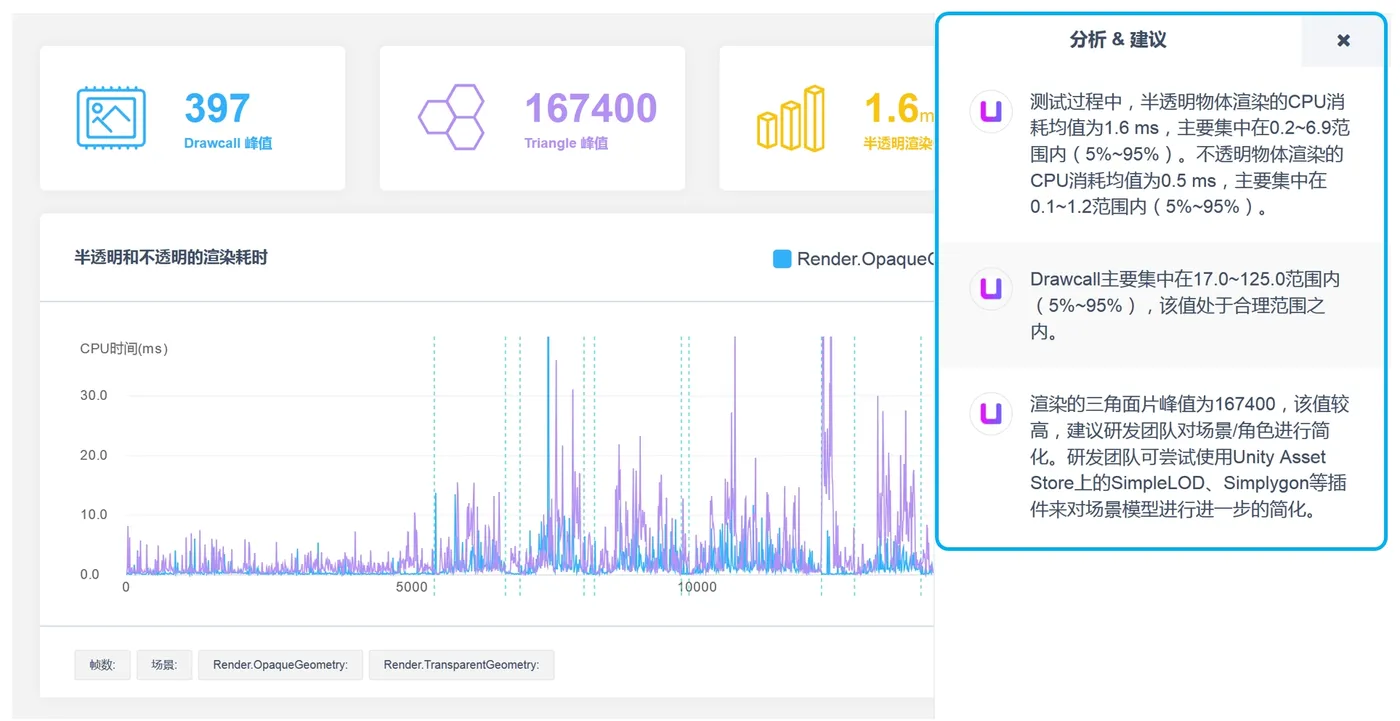Click the 167400 Triangle peak value
Image resolution: width=1400 pixels, height=721 pixels.
pos(590,108)
